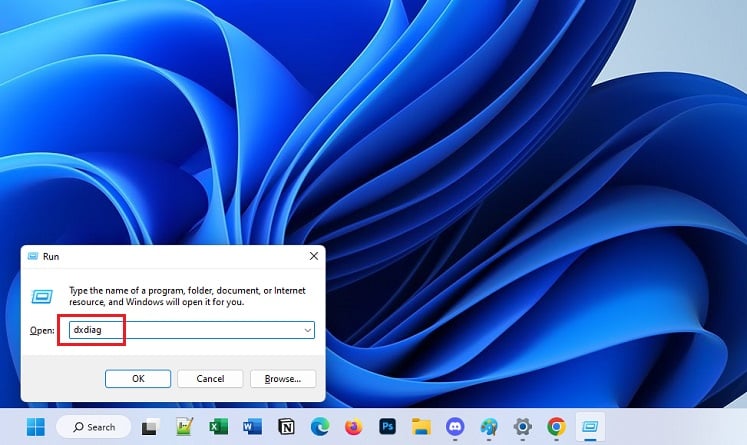Click OK to run dxdiag

point(138,379)
